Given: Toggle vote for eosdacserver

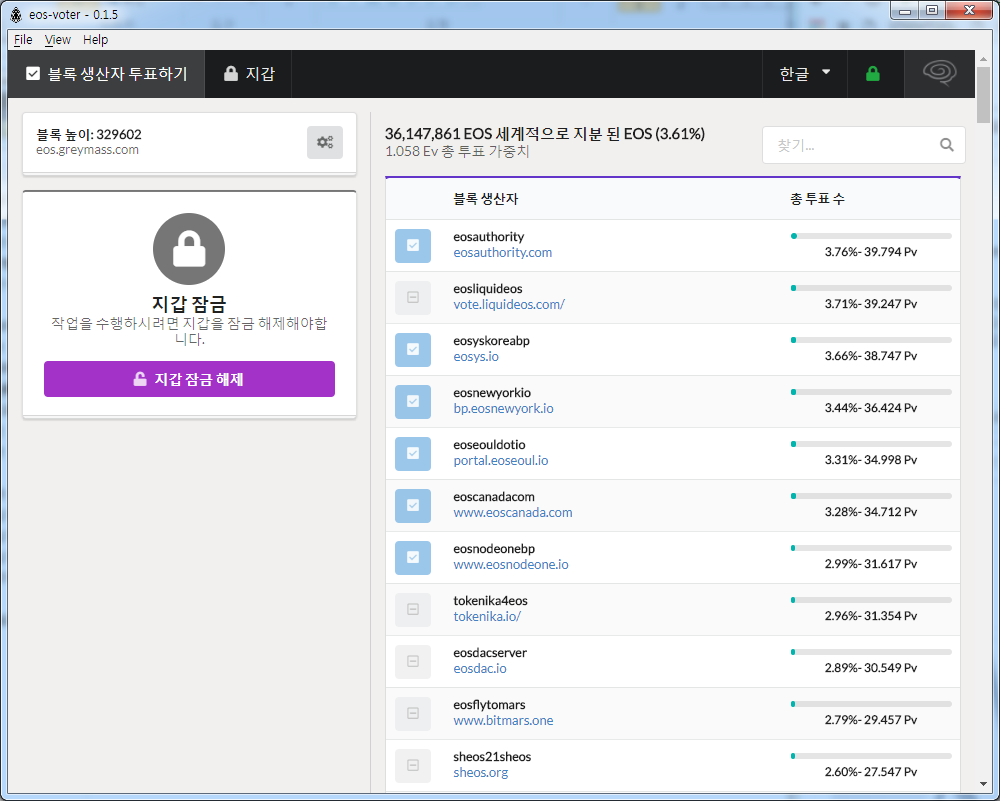Looking at the screenshot, I should click(413, 661).
